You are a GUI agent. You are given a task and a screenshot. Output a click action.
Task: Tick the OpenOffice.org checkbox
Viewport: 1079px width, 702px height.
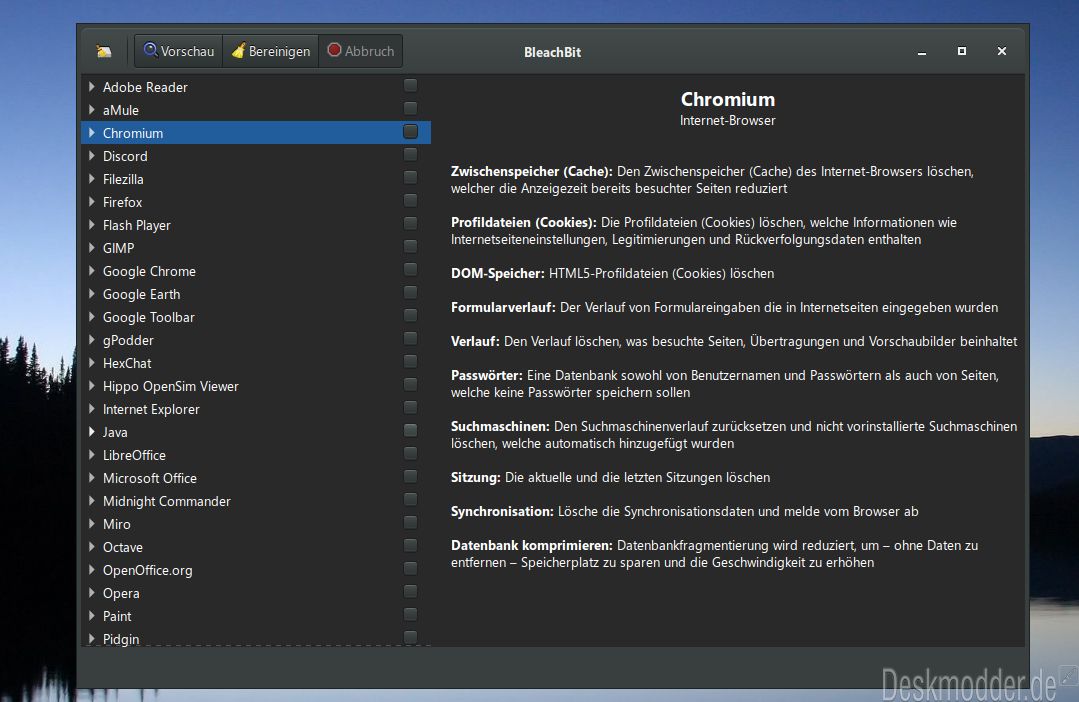[411, 568]
